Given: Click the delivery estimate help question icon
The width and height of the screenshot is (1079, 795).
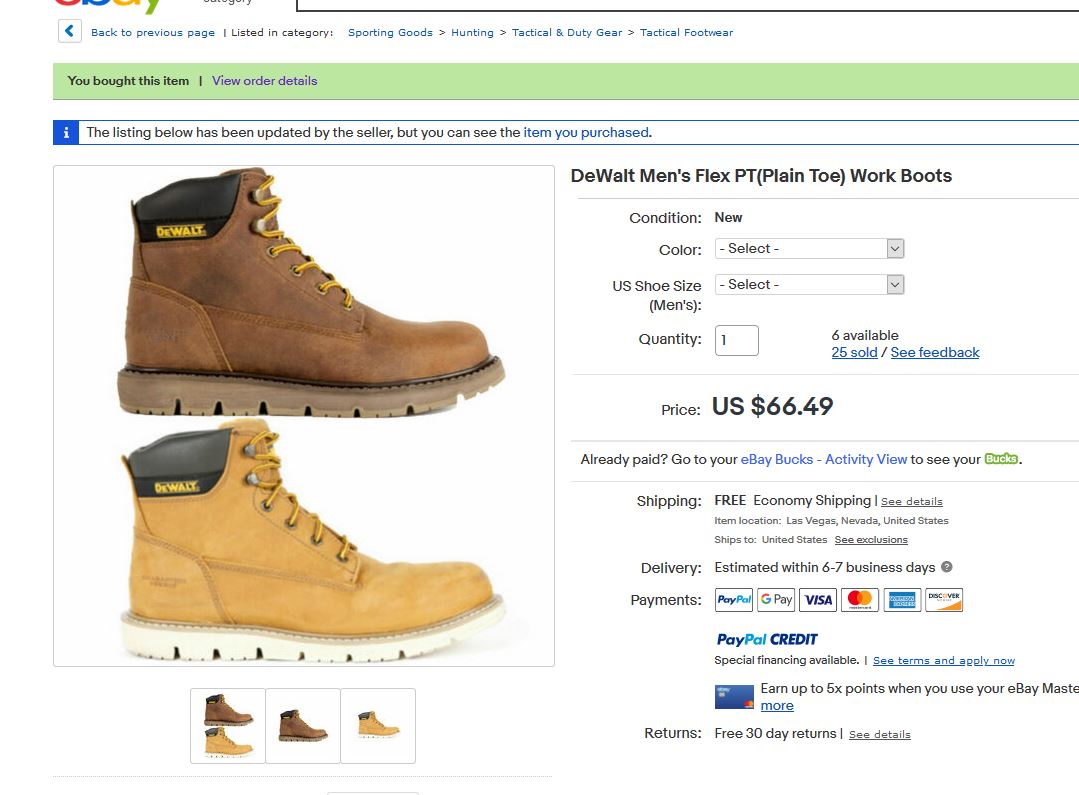Looking at the screenshot, I should click(947, 567).
